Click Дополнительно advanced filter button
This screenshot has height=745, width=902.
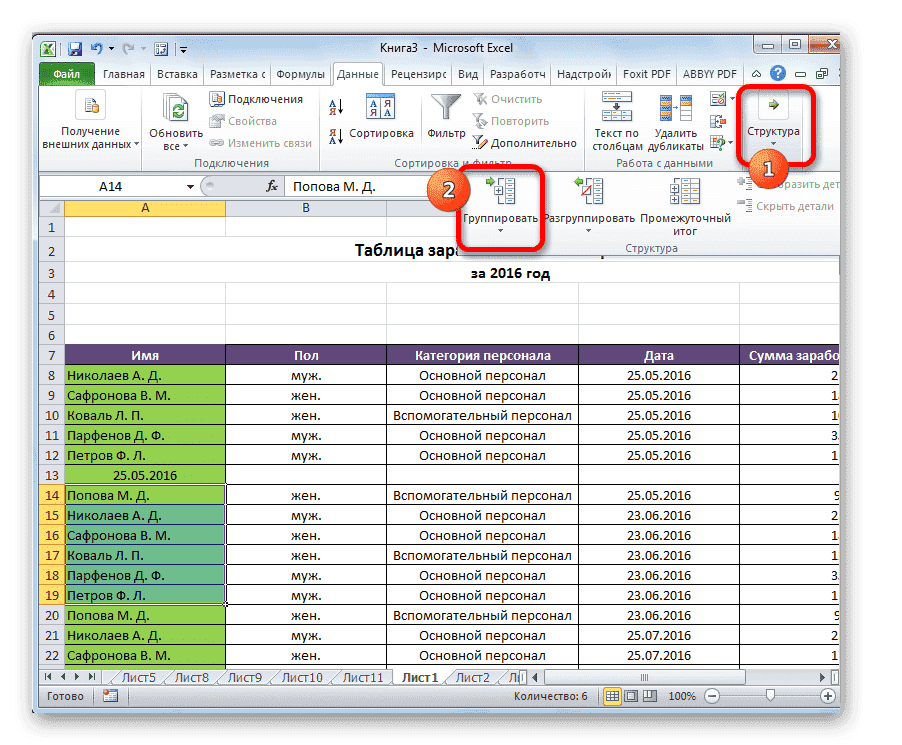pyautogui.click(x=525, y=143)
